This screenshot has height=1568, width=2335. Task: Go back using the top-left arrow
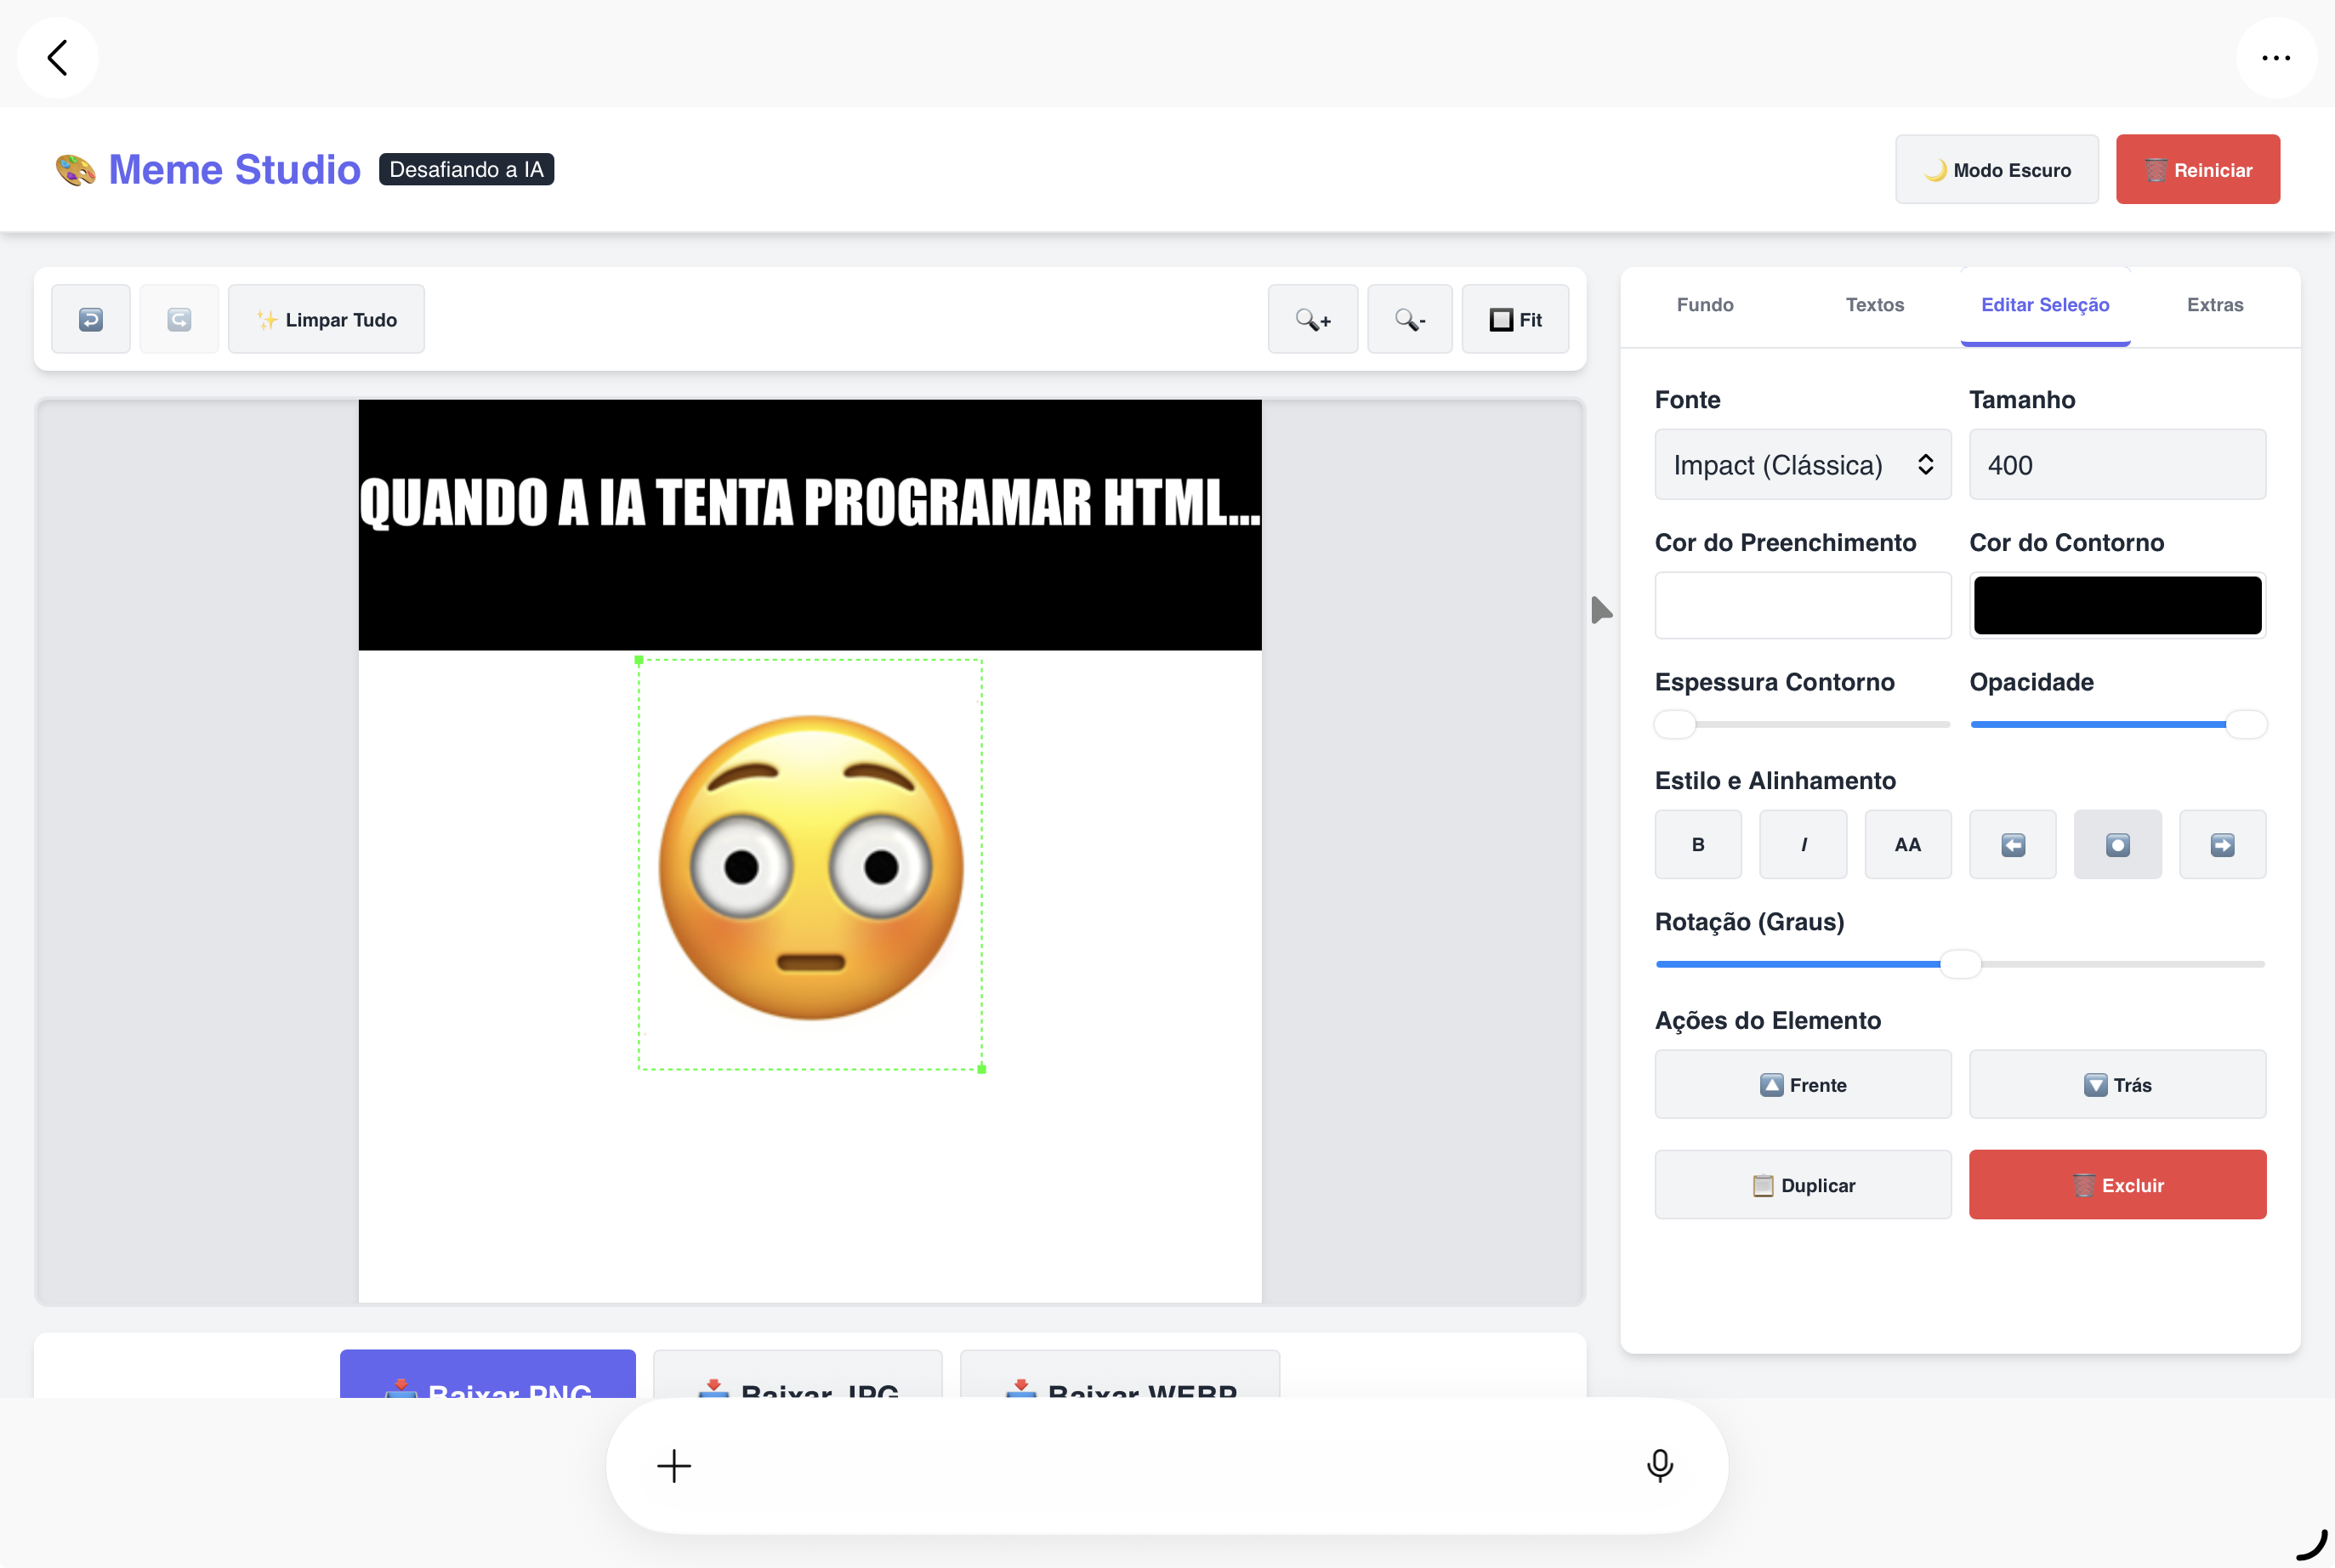click(x=58, y=57)
